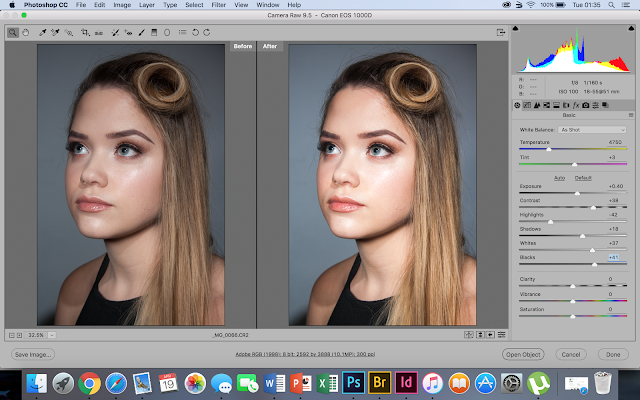Click the Save Image button
Viewport: 640px width, 400px height.
point(34,354)
